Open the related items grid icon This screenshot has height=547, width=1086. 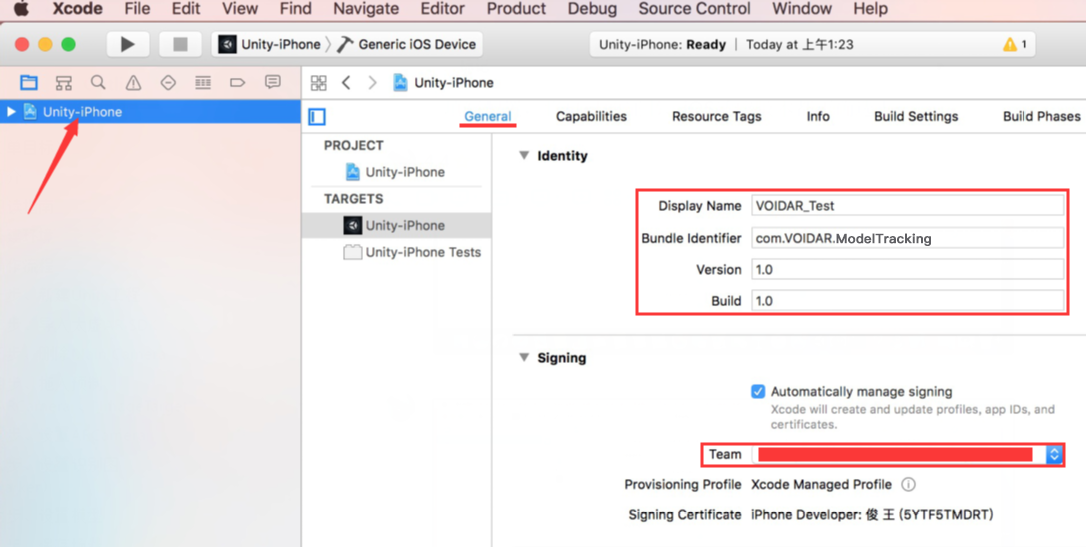(319, 83)
